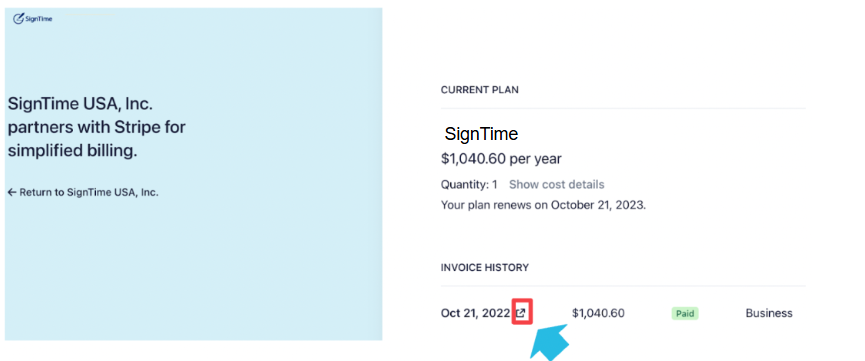The image size is (865, 361).
Task: Click the $1,040.60 per year price
Action: (501, 159)
